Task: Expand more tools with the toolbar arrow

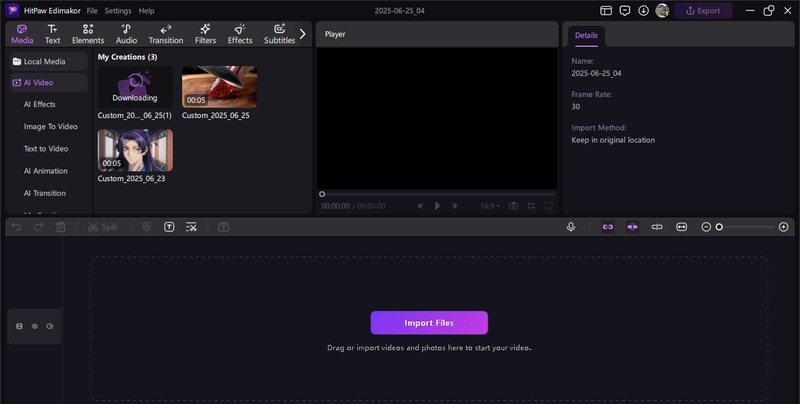Action: tap(303, 34)
